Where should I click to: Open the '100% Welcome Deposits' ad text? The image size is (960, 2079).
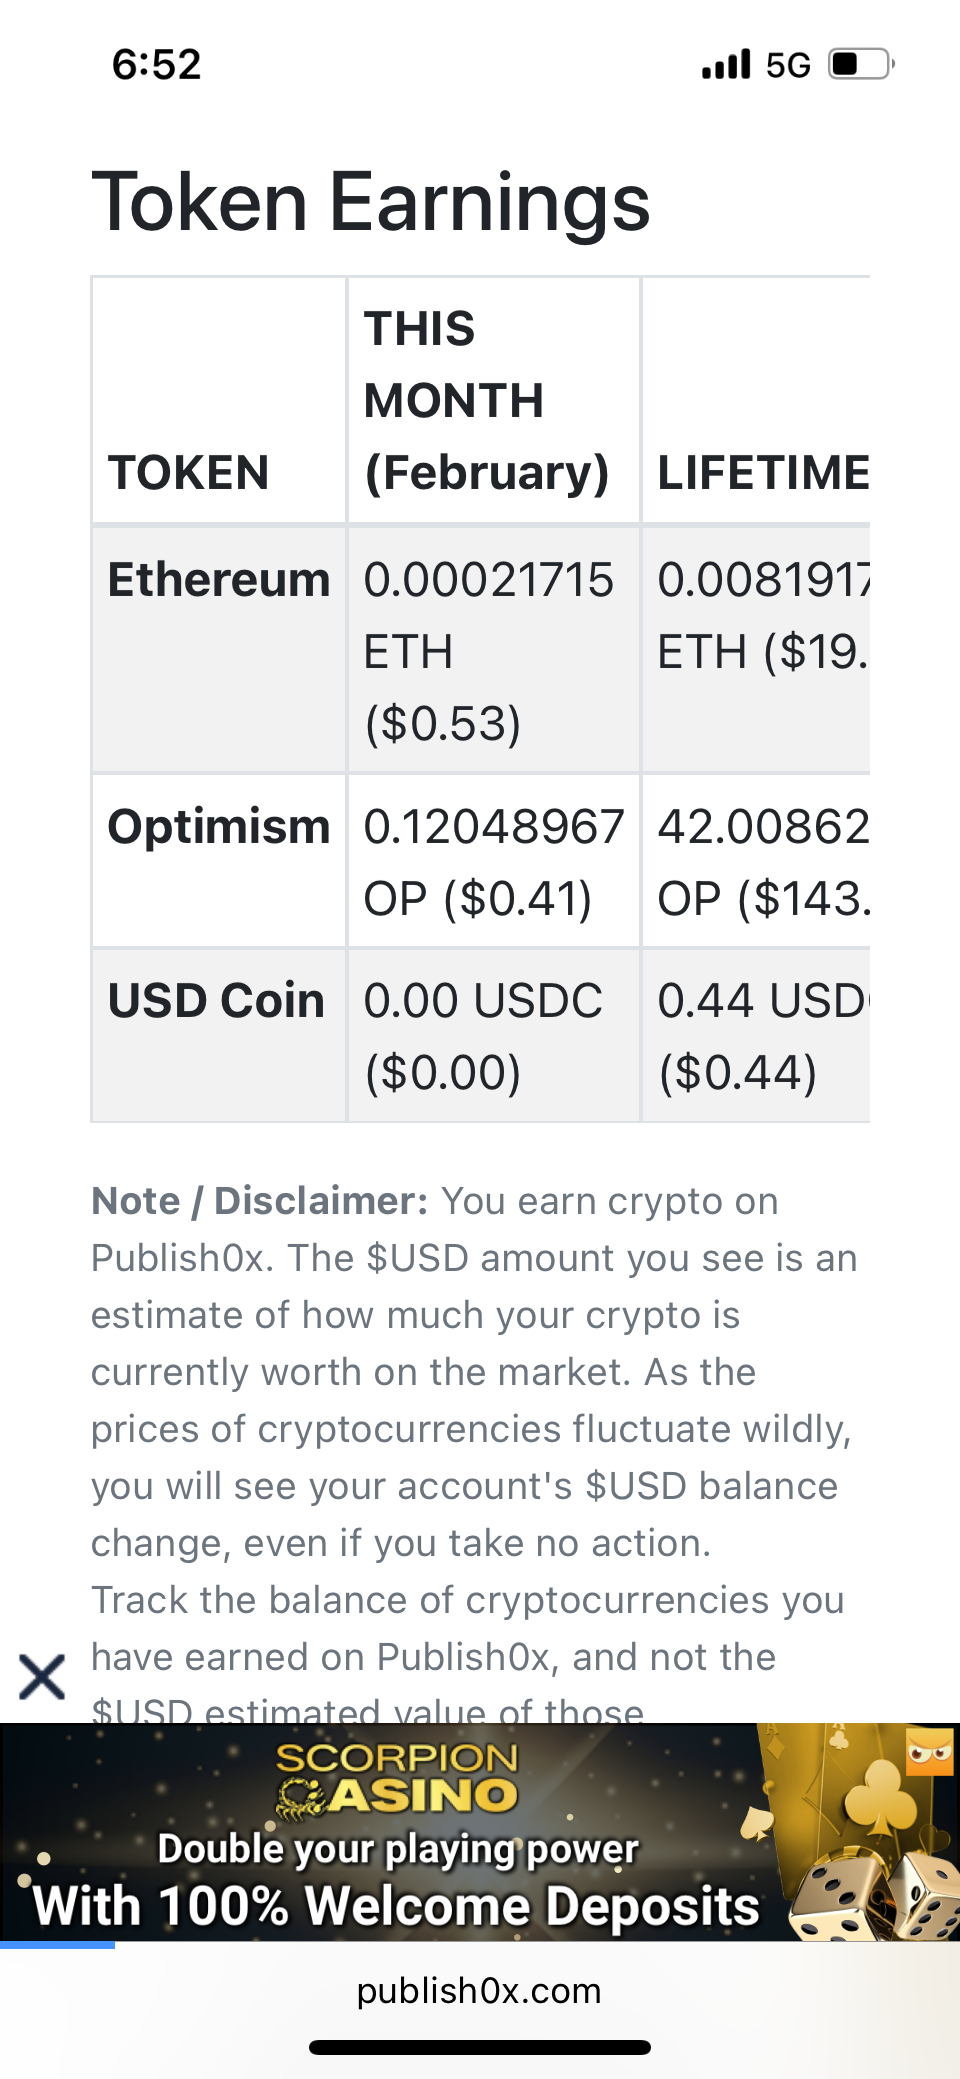tap(396, 1905)
